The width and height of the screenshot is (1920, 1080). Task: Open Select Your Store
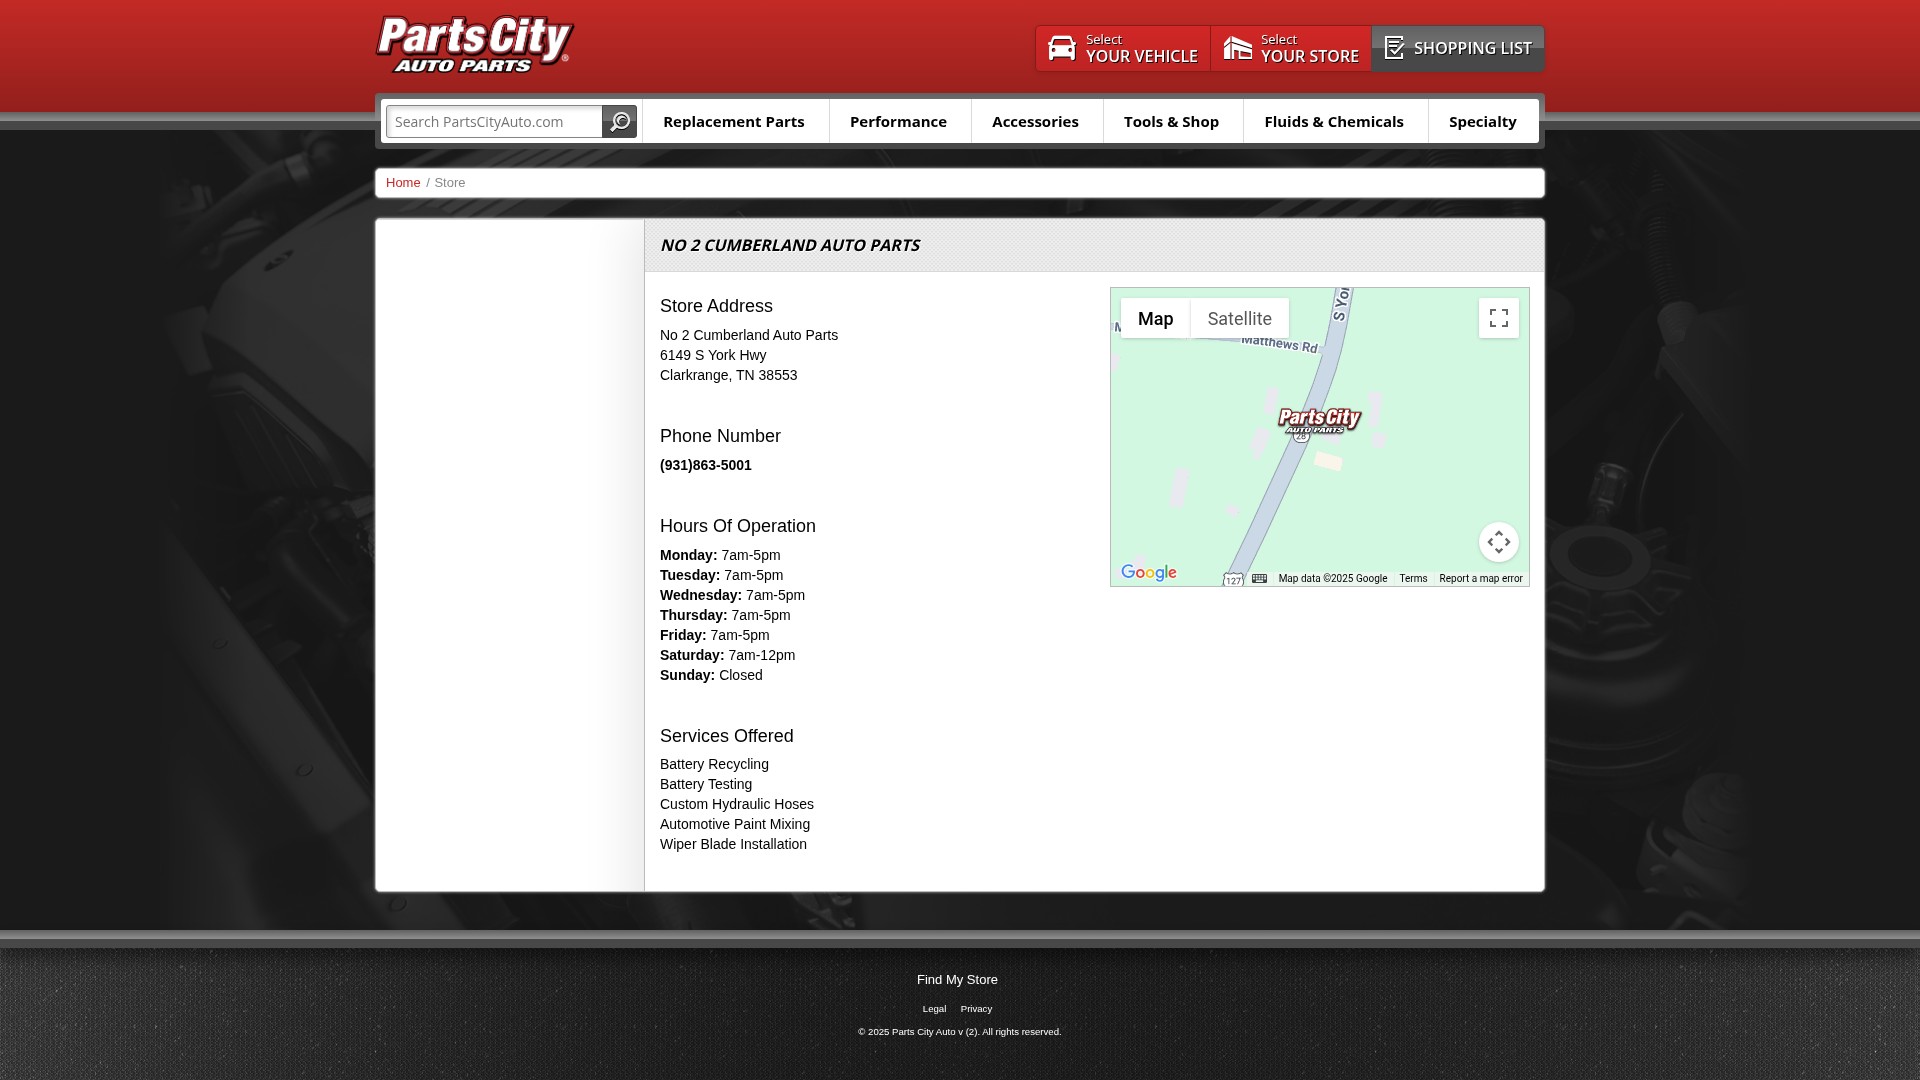(1291, 48)
